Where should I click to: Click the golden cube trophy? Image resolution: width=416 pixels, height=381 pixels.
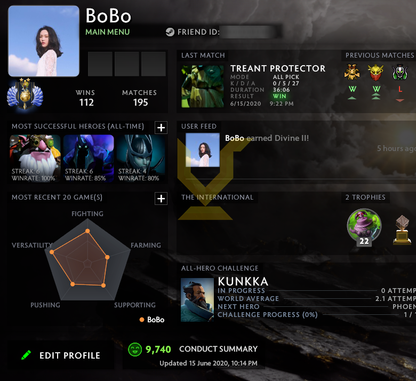(x=403, y=230)
